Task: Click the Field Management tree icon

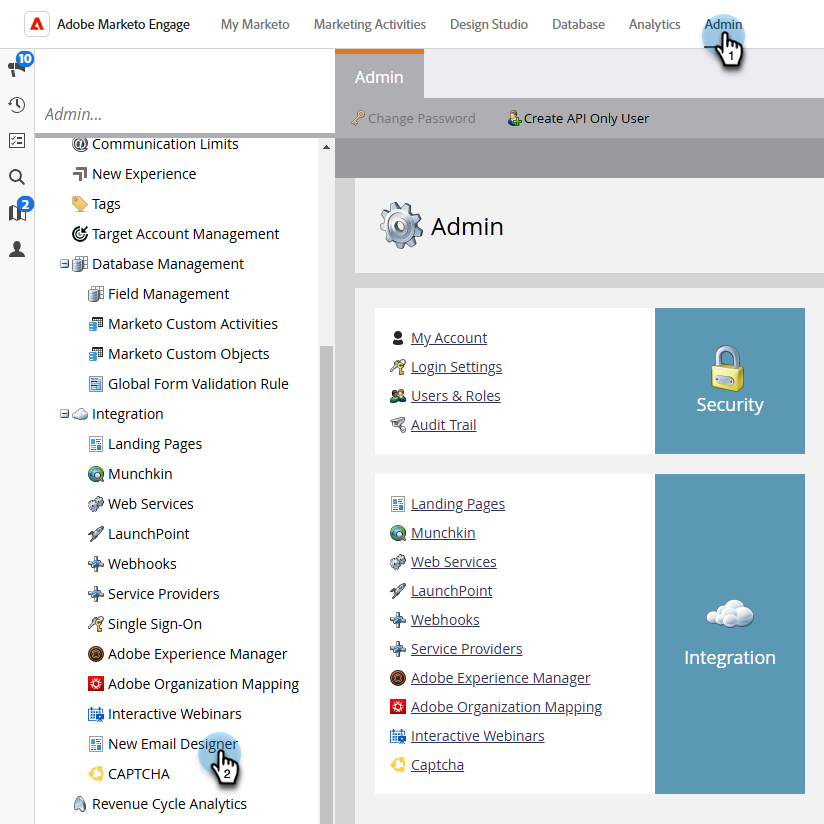Action: tap(96, 294)
